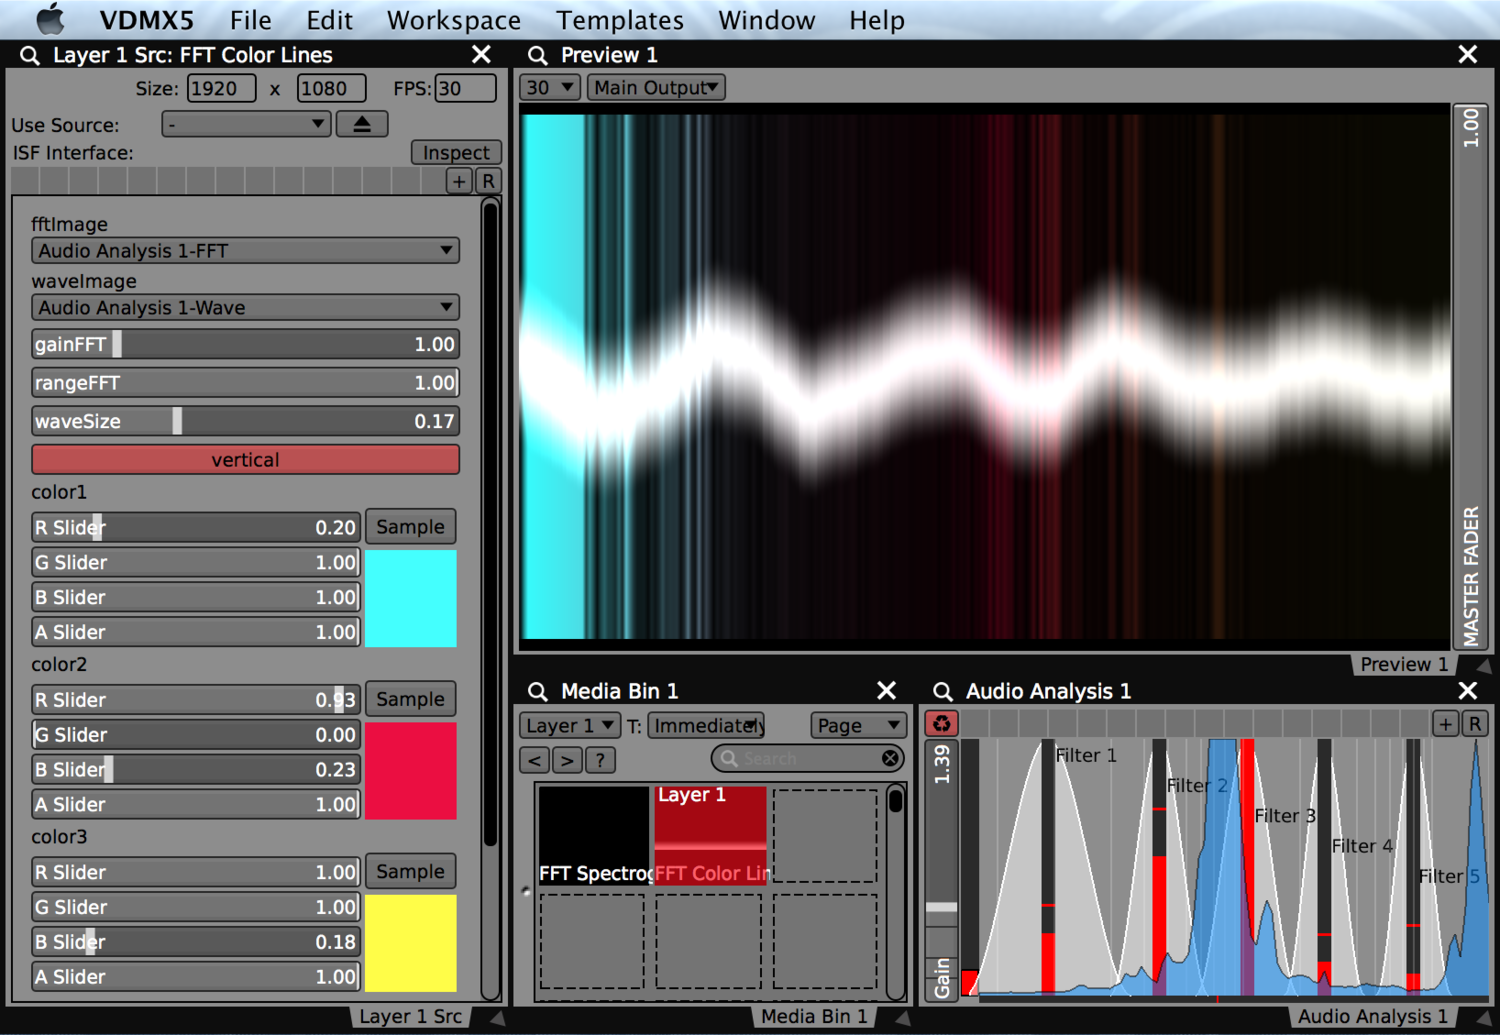
Task: Click Sample button for color3
Action: tap(410, 871)
